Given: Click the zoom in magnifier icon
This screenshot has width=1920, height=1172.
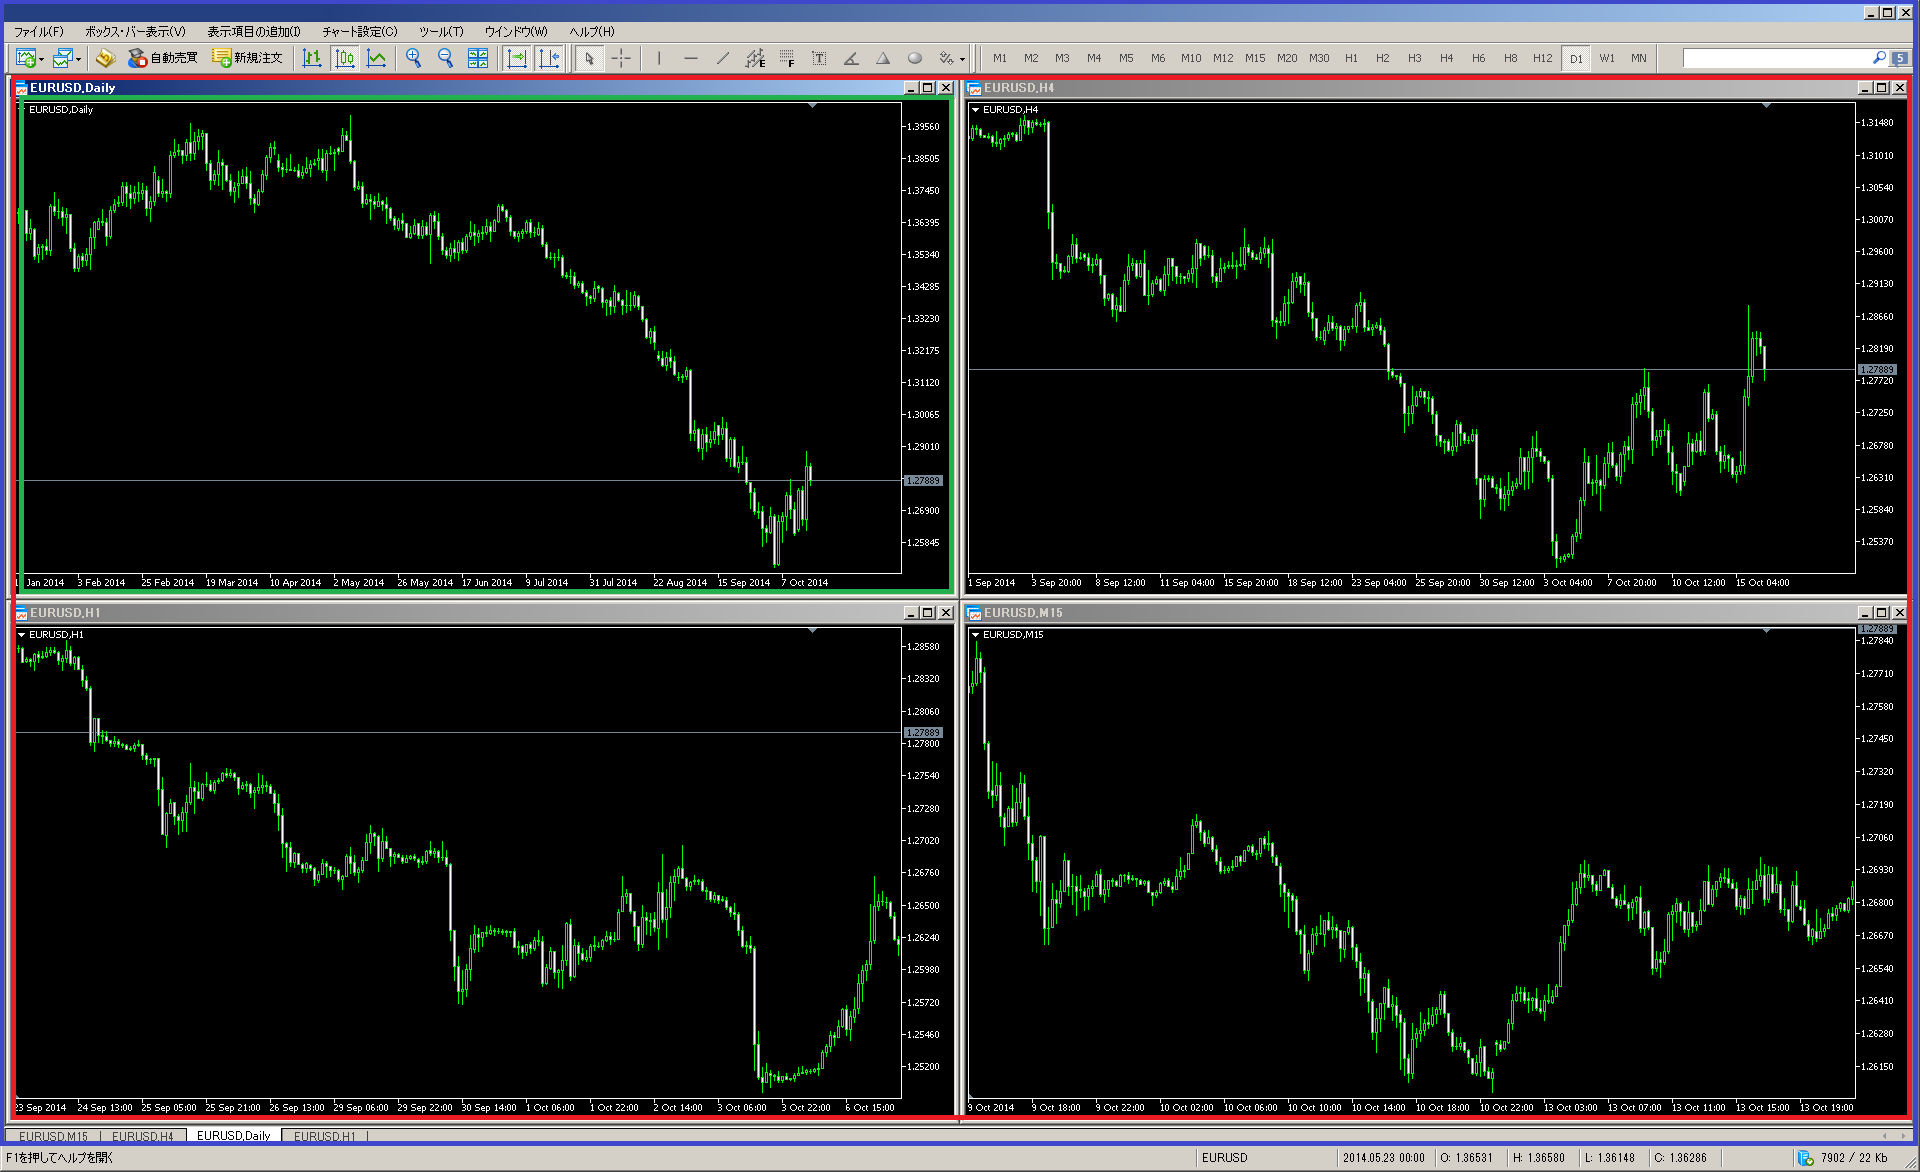Looking at the screenshot, I should (413, 58).
